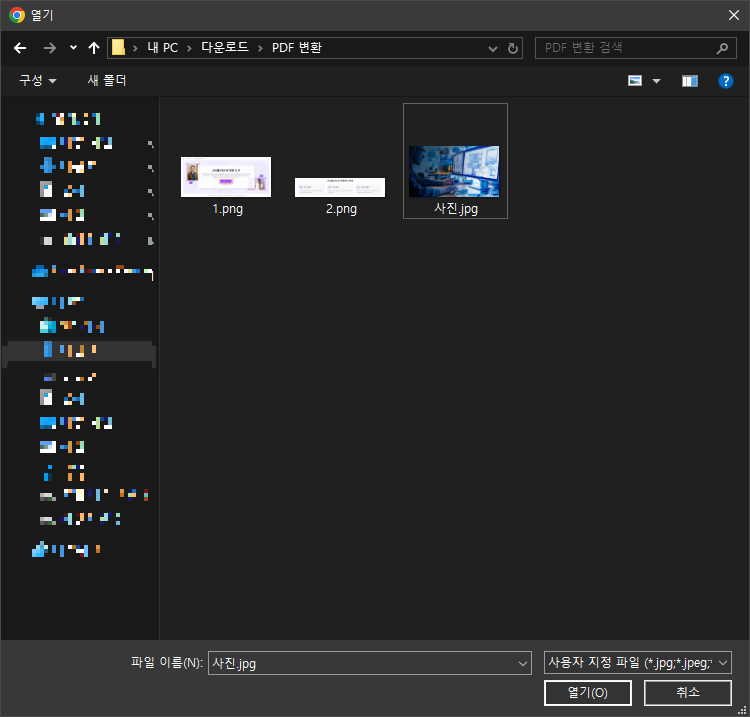Select 내 PC breadcrumb in address bar
Viewport: 750px width, 717px height.
click(x=163, y=48)
